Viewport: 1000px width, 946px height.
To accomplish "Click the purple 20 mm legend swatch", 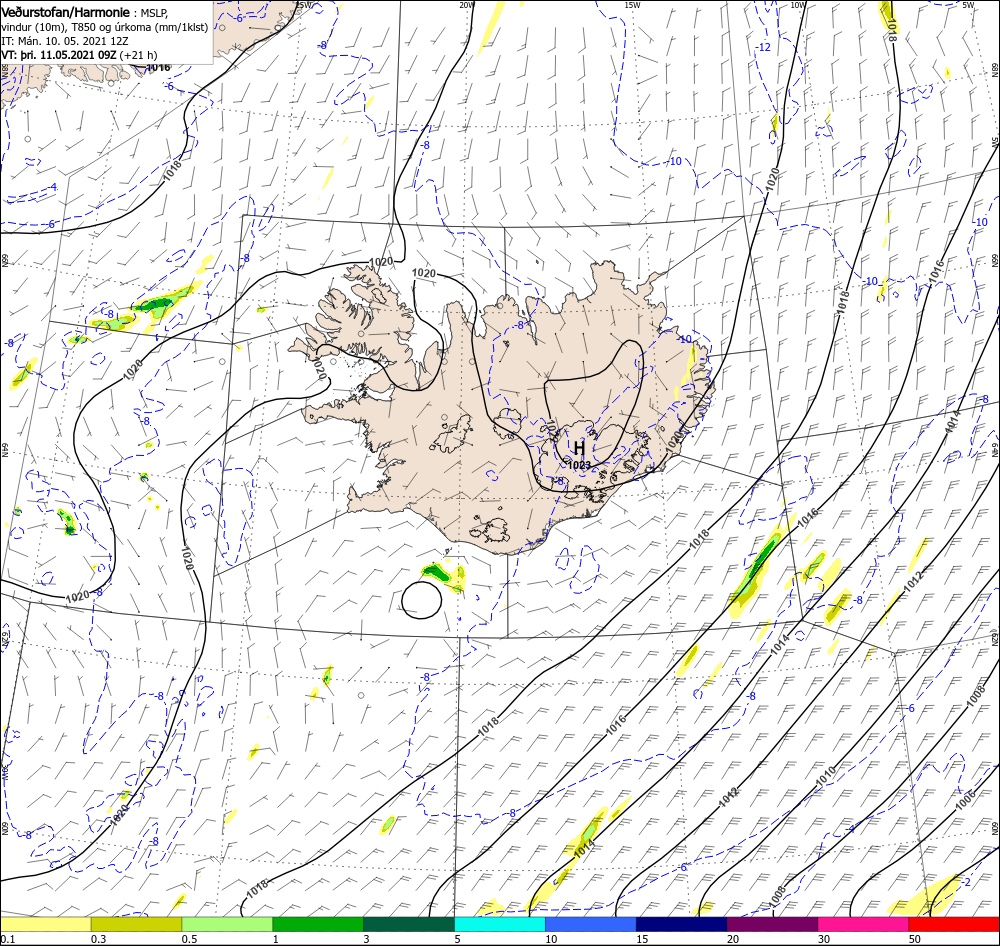I will (772, 924).
